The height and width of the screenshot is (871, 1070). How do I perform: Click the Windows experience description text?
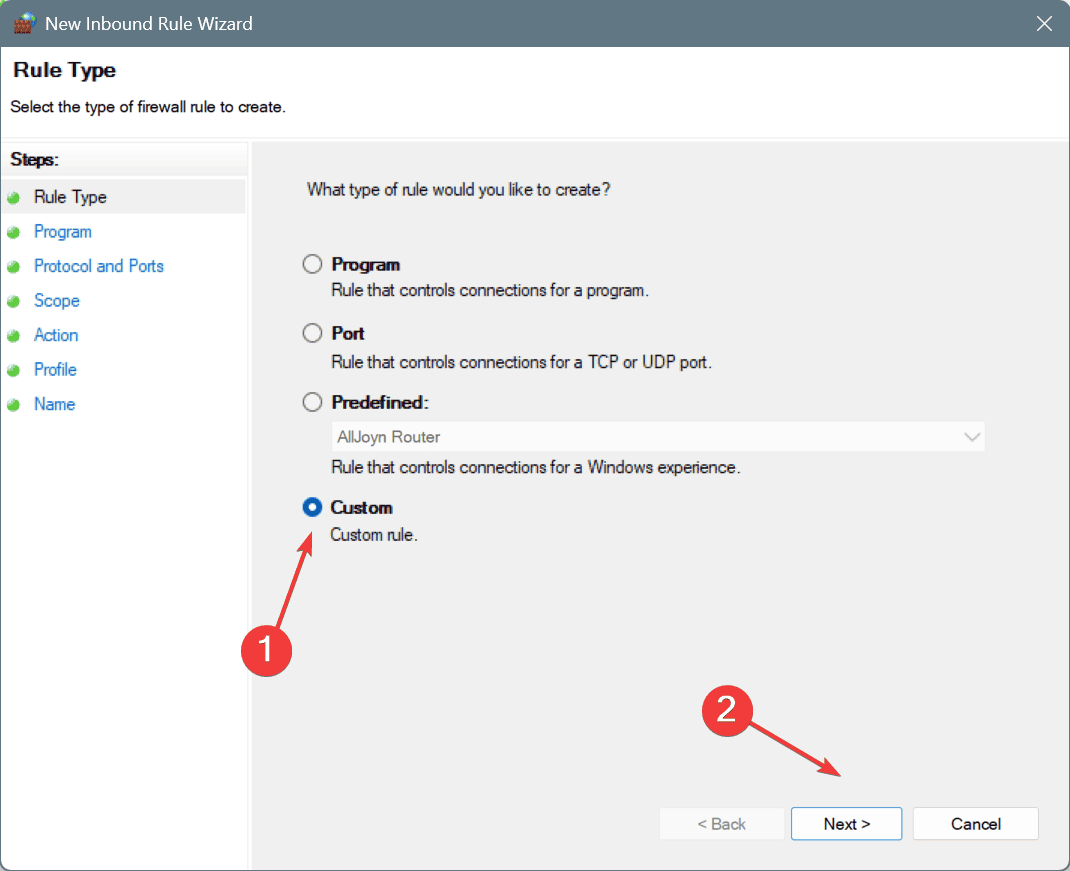point(536,468)
